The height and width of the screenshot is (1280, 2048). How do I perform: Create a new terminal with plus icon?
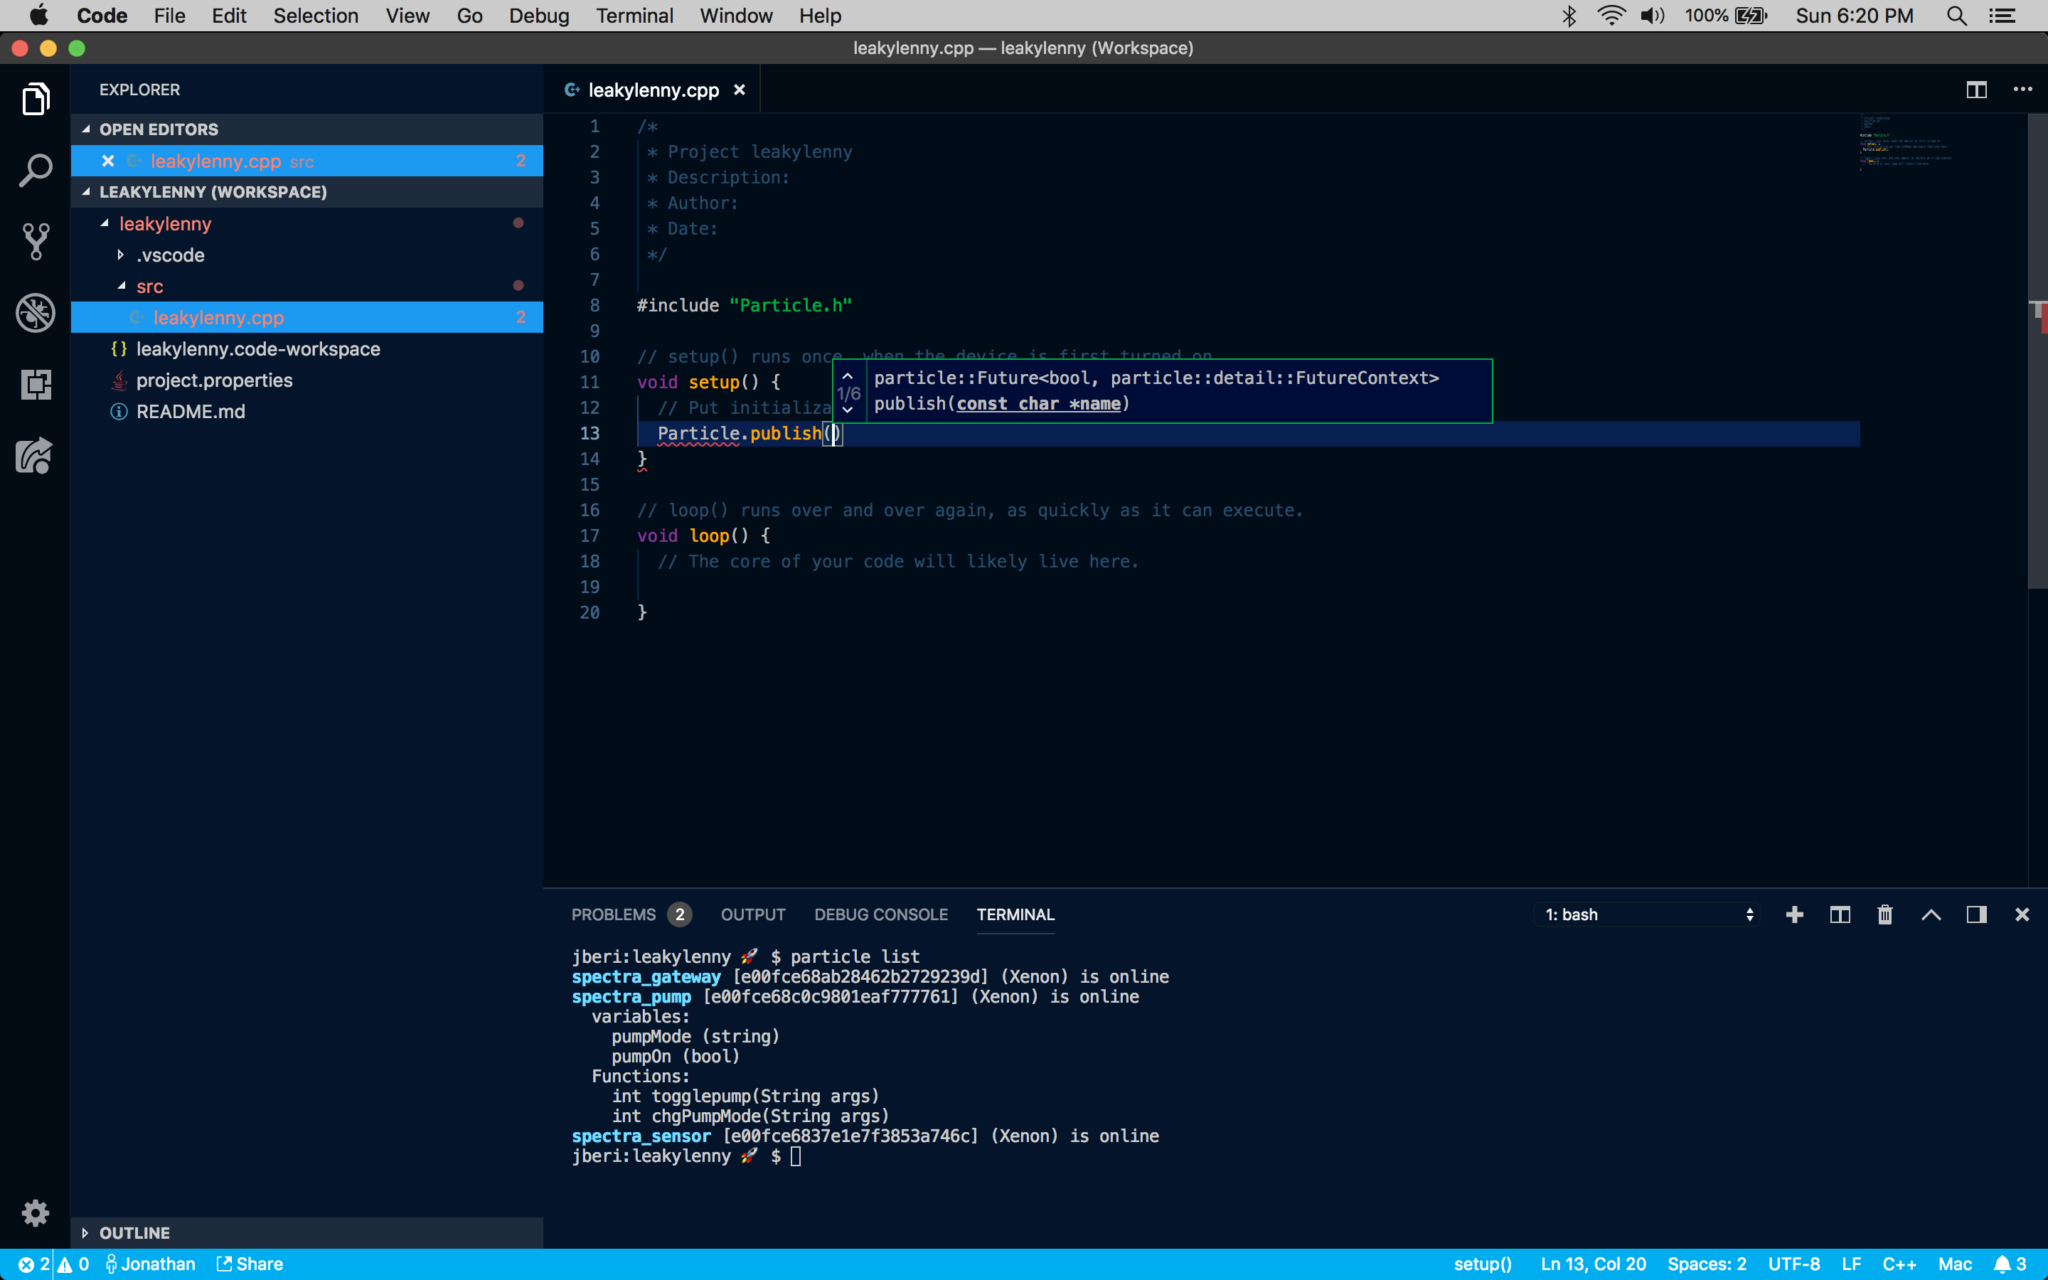(x=1794, y=915)
